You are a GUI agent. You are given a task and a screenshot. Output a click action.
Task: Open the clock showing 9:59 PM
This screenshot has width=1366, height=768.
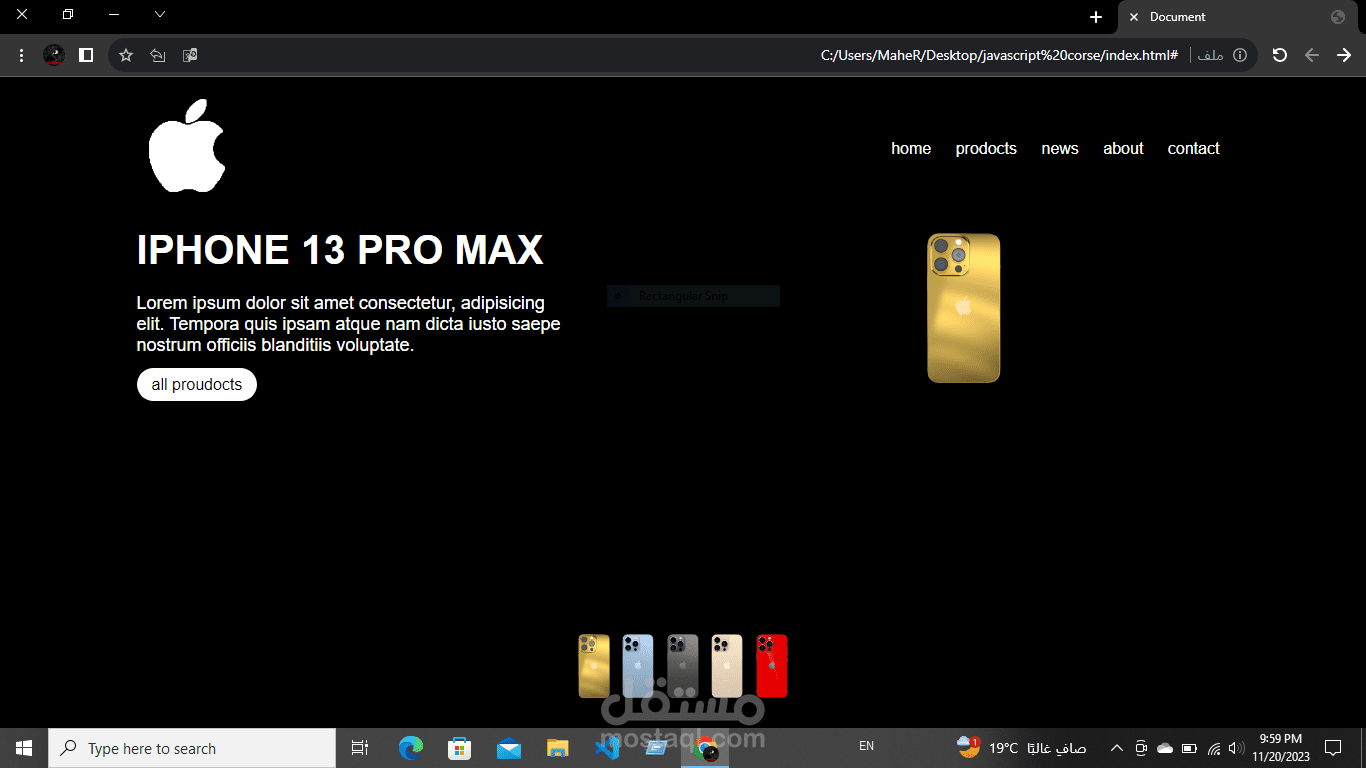1280,748
